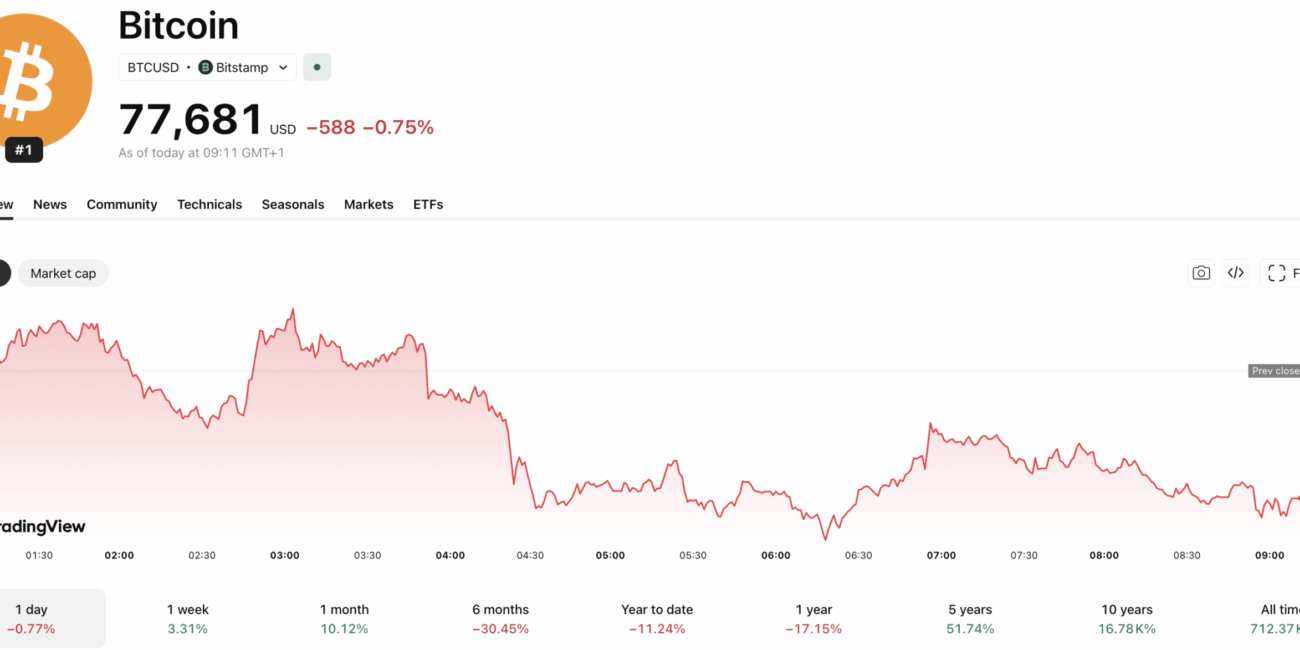Expand chart to fullscreen view
The image size is (1300, 650).
tap(1277, 273)
